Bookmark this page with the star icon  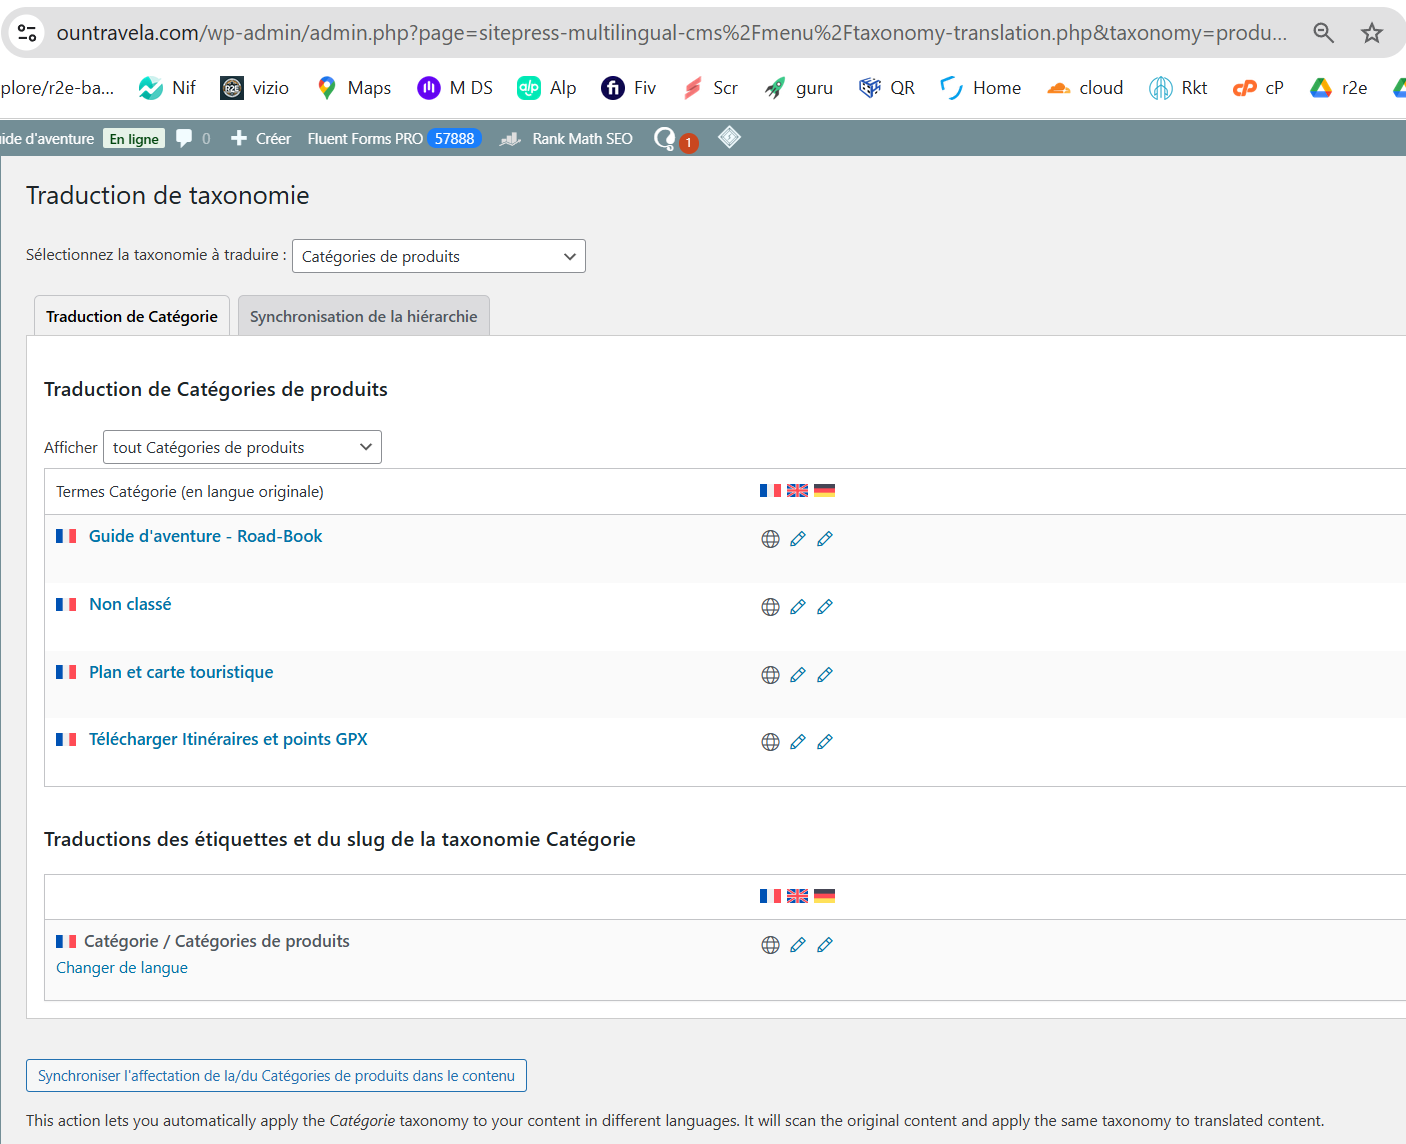(1371, 33)
